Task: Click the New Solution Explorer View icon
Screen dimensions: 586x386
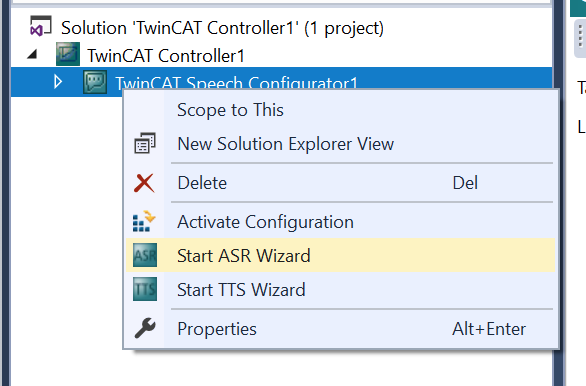Action: 145,143
